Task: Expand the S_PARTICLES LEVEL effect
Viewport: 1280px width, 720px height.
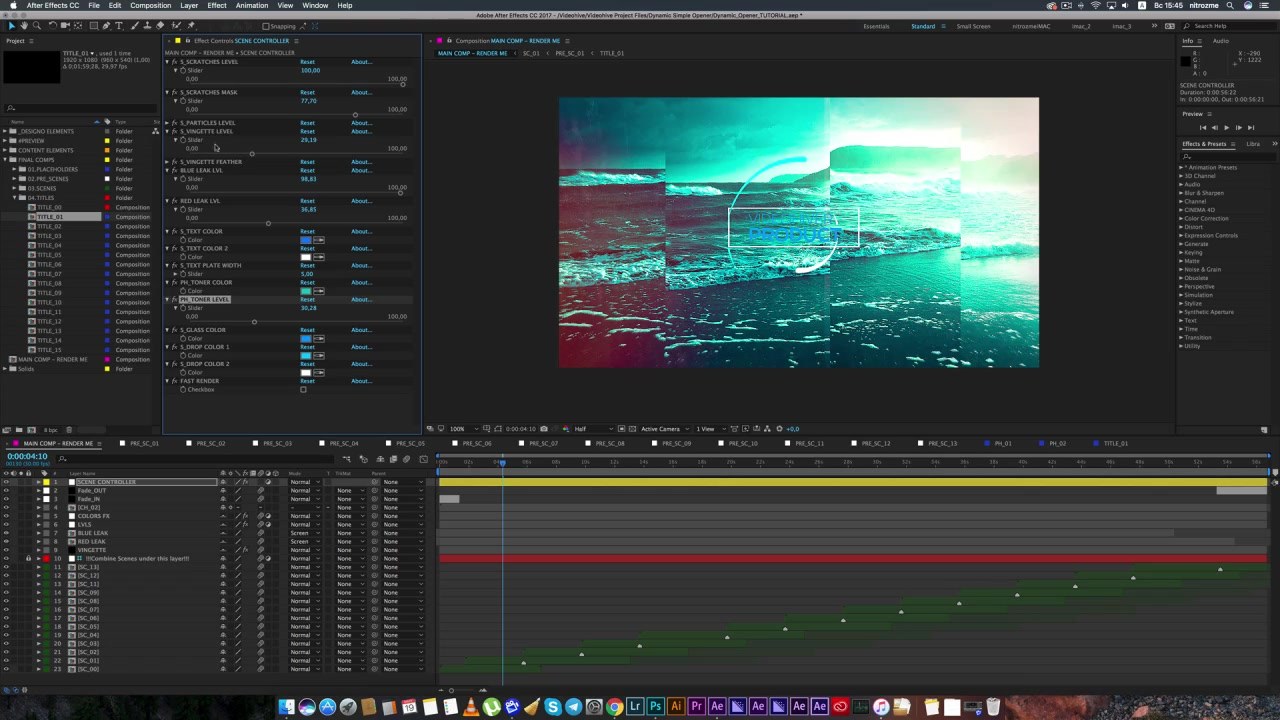Action: pos(167,123)
